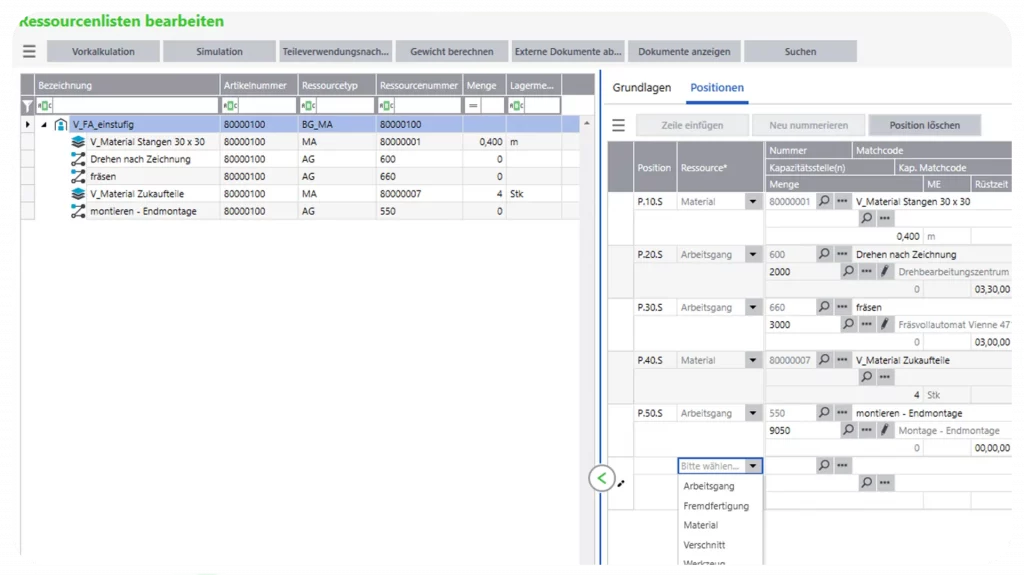The image size is (1024, 577).
Task: Collapse the V_FA_einstufig tree node
Action: (44, 123)
